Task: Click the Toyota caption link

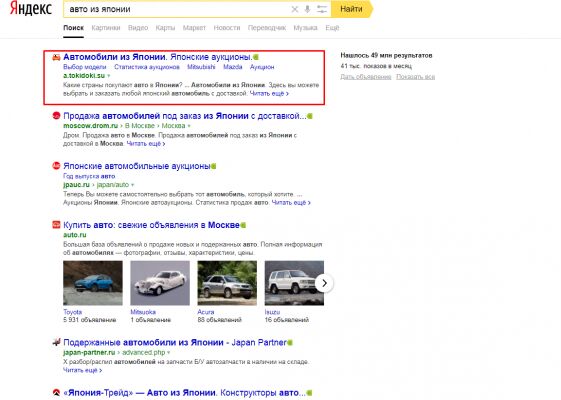Action: [x=73, y=312]
